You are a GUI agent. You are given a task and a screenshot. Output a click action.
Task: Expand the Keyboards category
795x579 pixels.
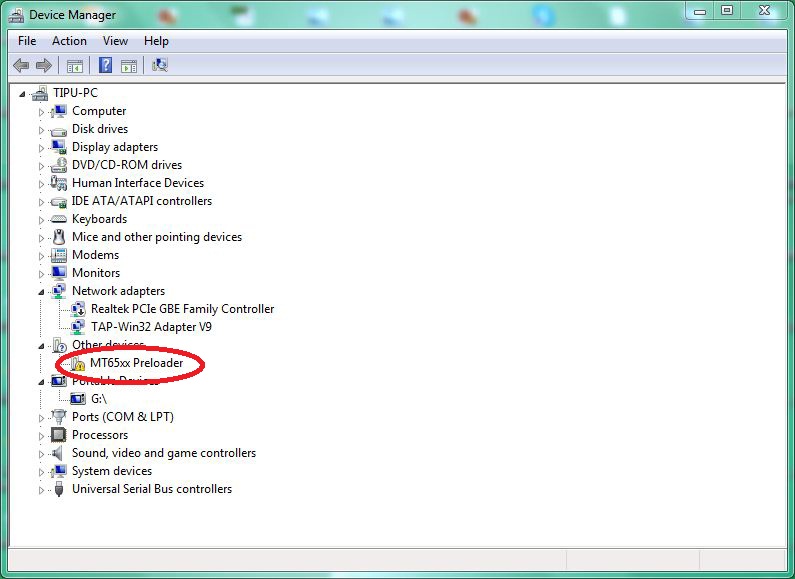pos(41,220)
